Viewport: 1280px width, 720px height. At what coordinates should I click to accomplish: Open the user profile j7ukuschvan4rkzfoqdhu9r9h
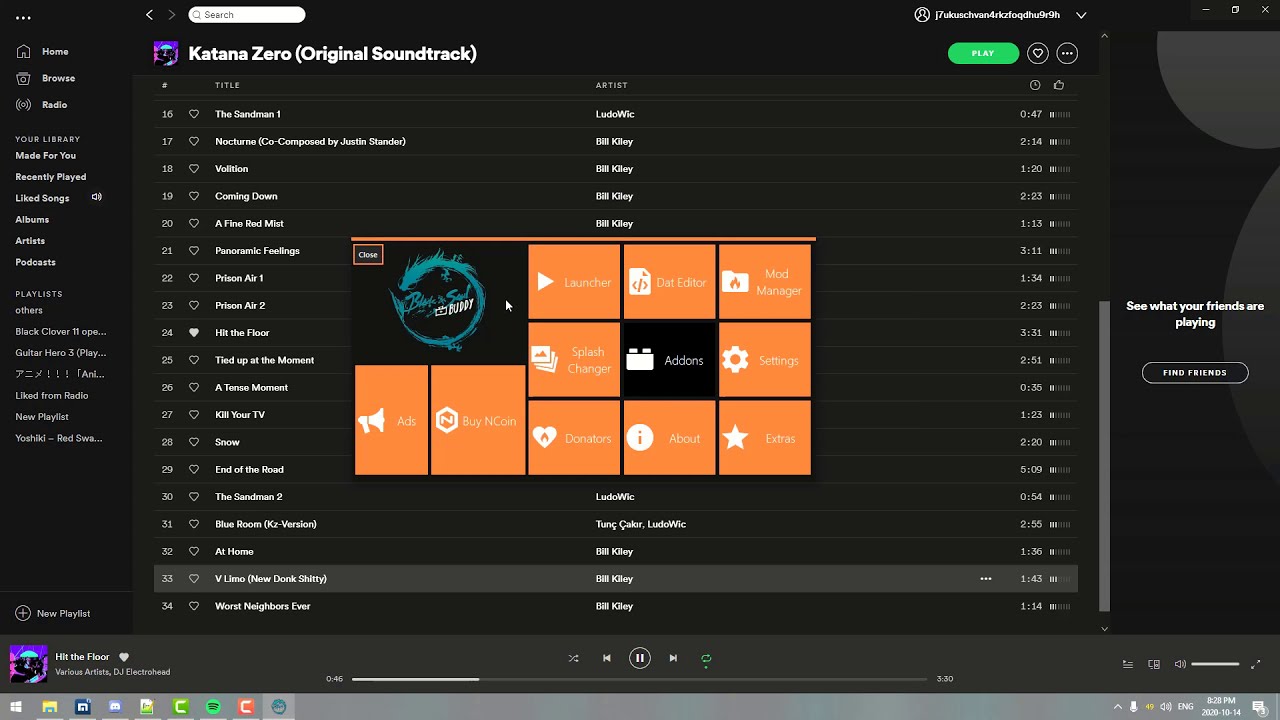[x=987, y=15]
